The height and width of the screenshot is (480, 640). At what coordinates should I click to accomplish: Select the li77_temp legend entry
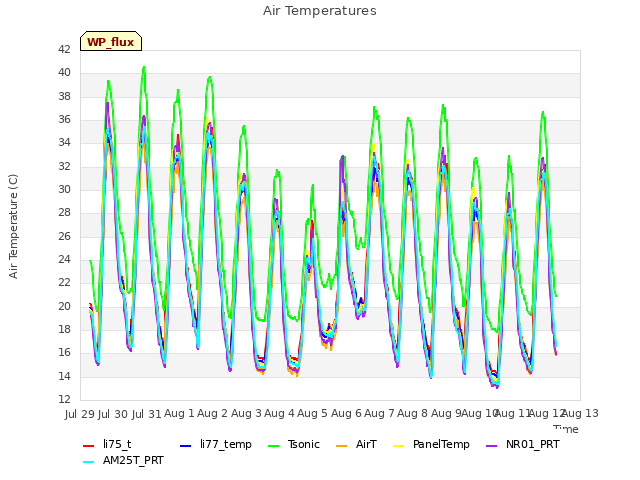216,444
